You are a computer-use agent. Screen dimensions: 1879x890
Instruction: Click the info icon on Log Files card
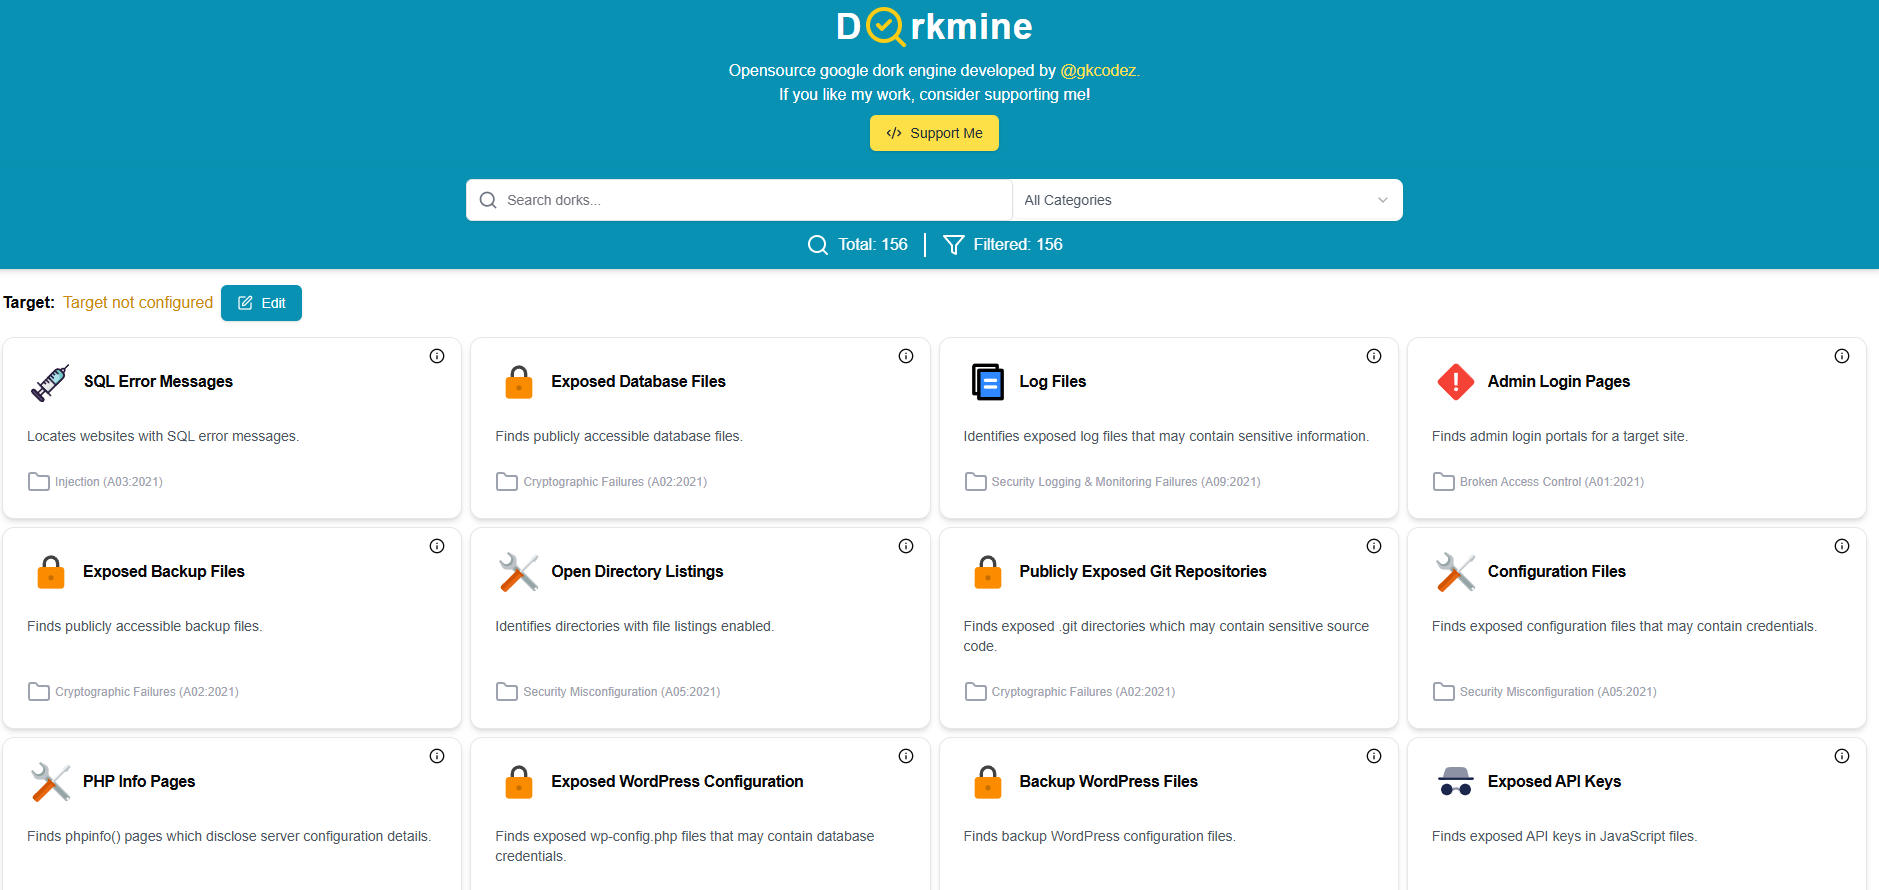click(x=1374, y=356)
